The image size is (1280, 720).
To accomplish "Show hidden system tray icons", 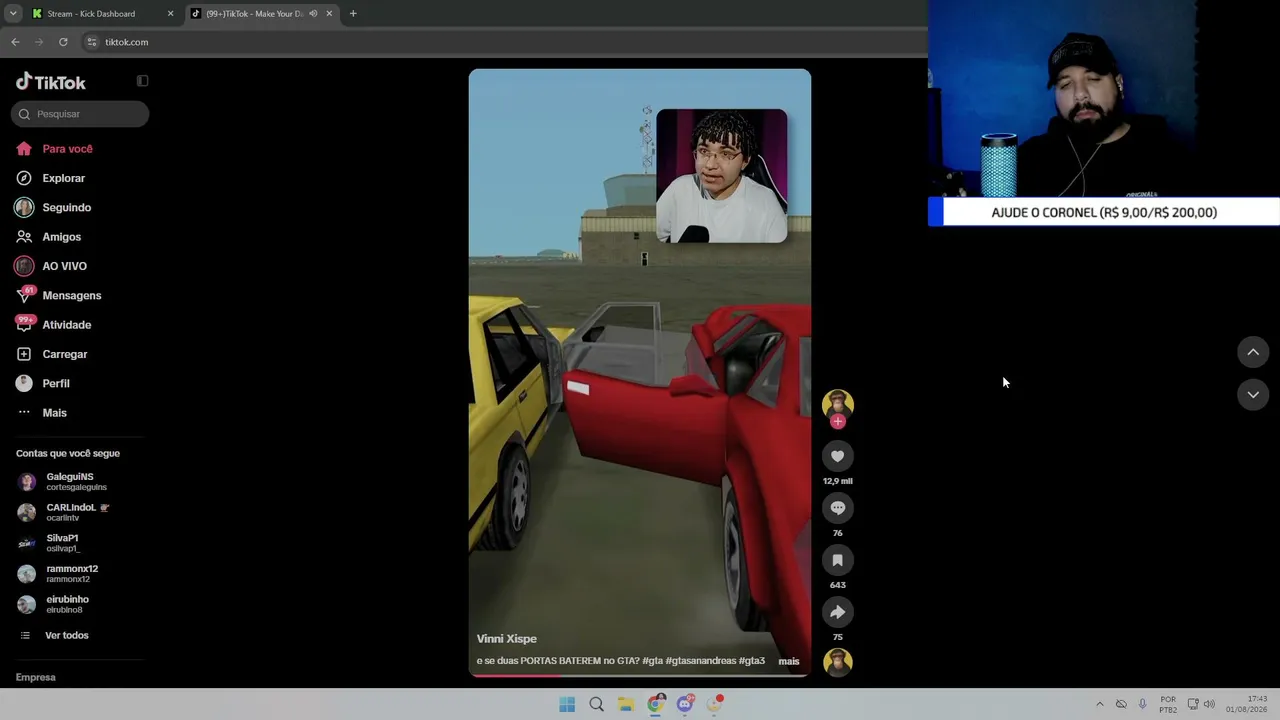I will coord(1100,704).
